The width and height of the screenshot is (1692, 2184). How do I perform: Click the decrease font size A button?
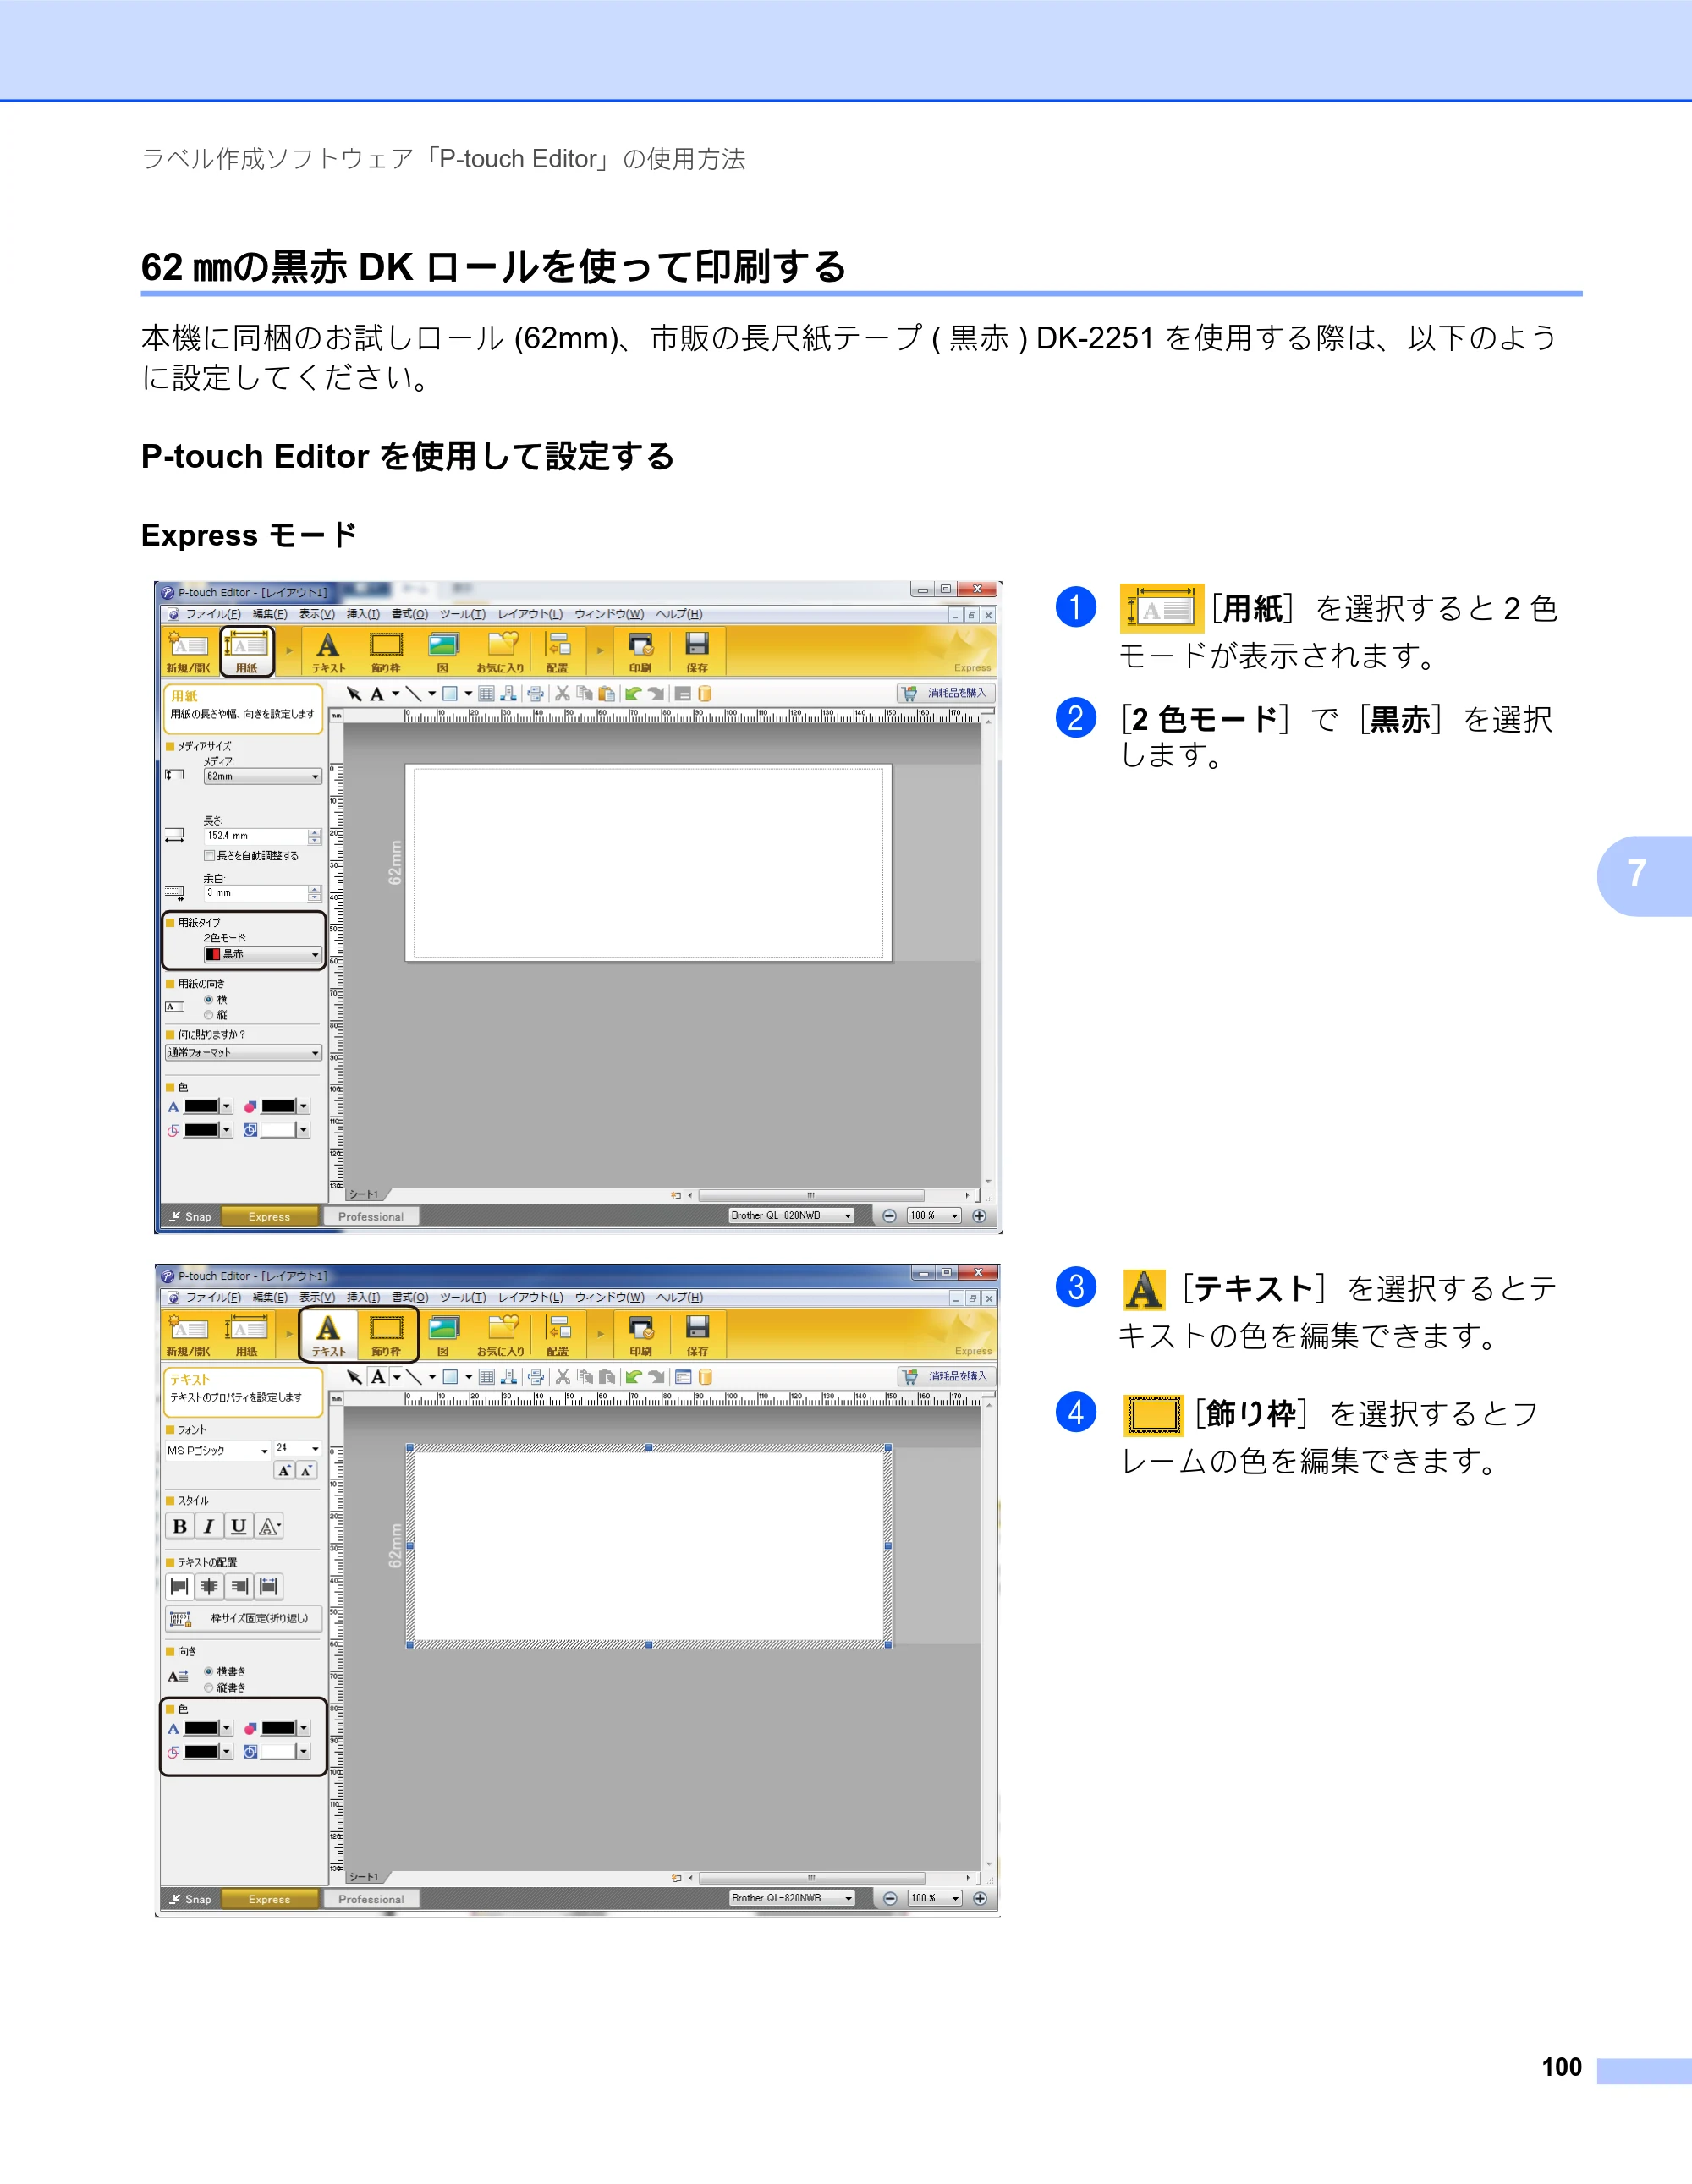[x=306, y=1471]
